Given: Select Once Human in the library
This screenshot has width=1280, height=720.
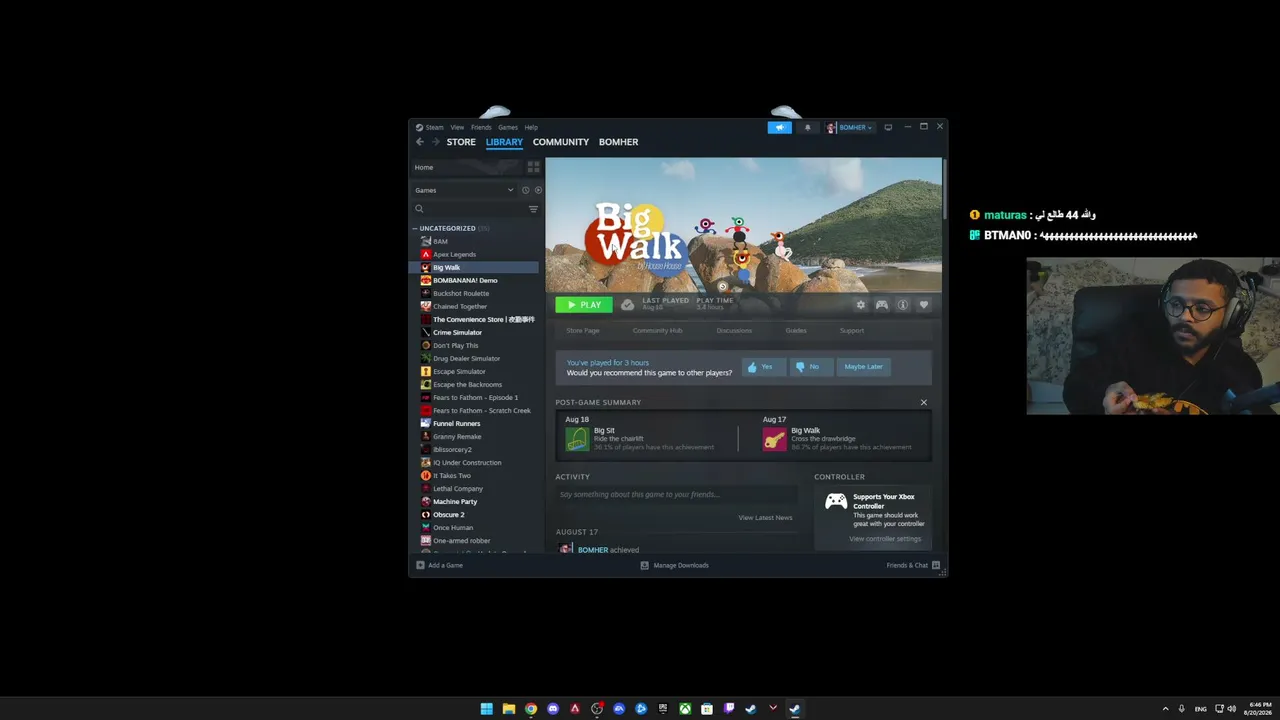Looking at the screenshot, I should click(453, 527).
